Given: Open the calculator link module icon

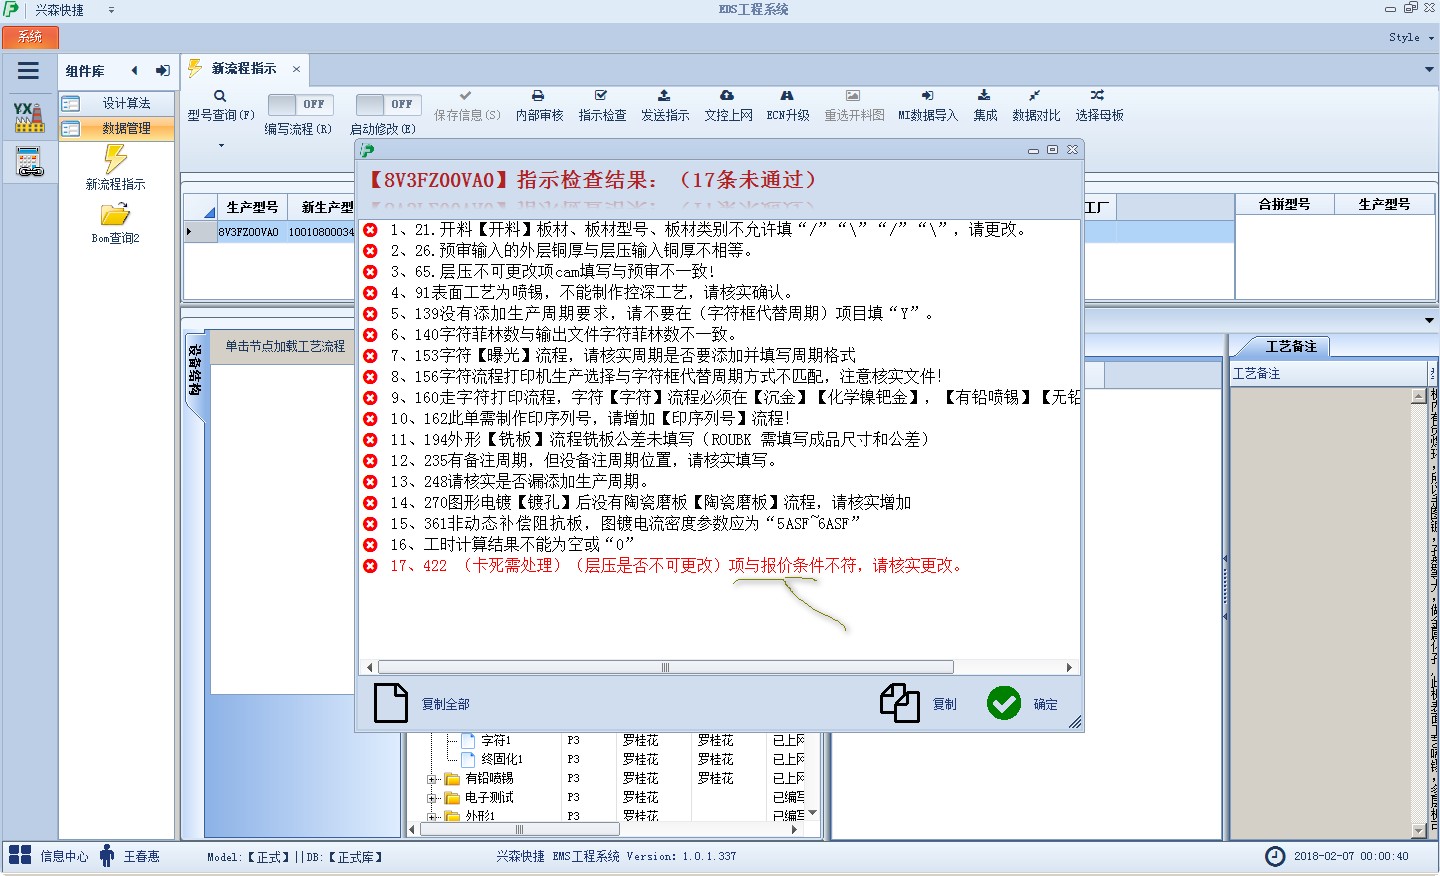Looking at the screenshot, I should pyautogui.click(x=30, y=160).
